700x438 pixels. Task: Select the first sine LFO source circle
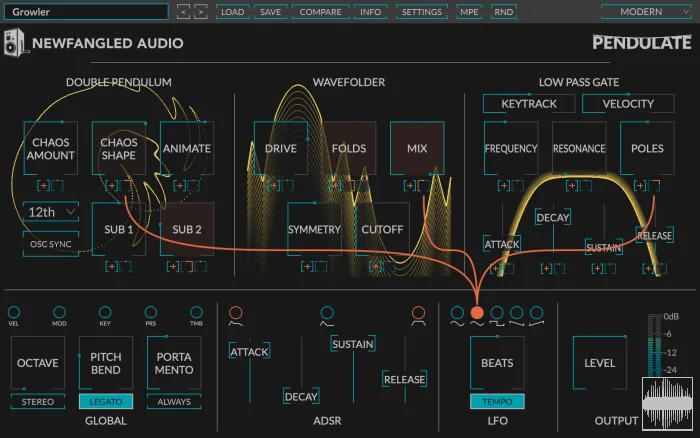tap(457, 313)
